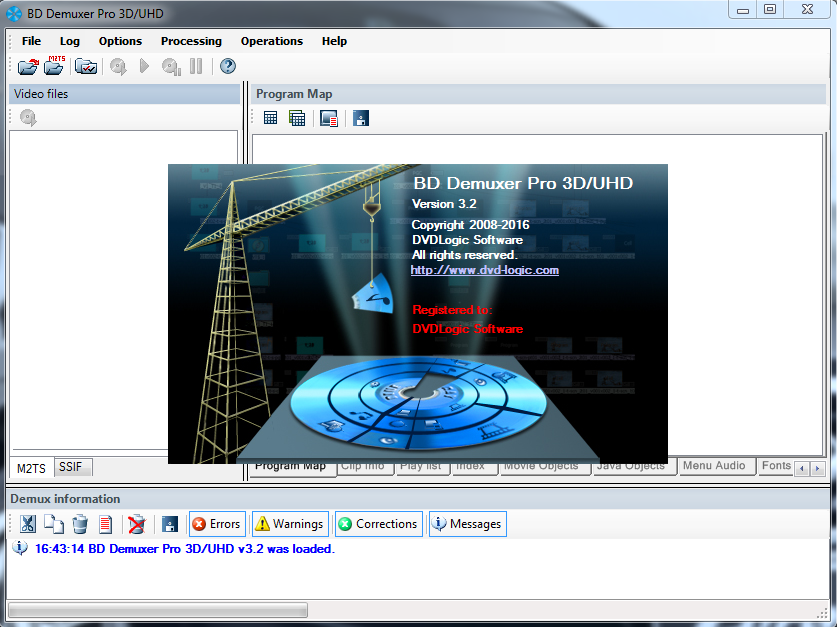Open help with question mark icon
Viewport: 837px width, 627px height.
pyautogui.click(x=228, y=66)
